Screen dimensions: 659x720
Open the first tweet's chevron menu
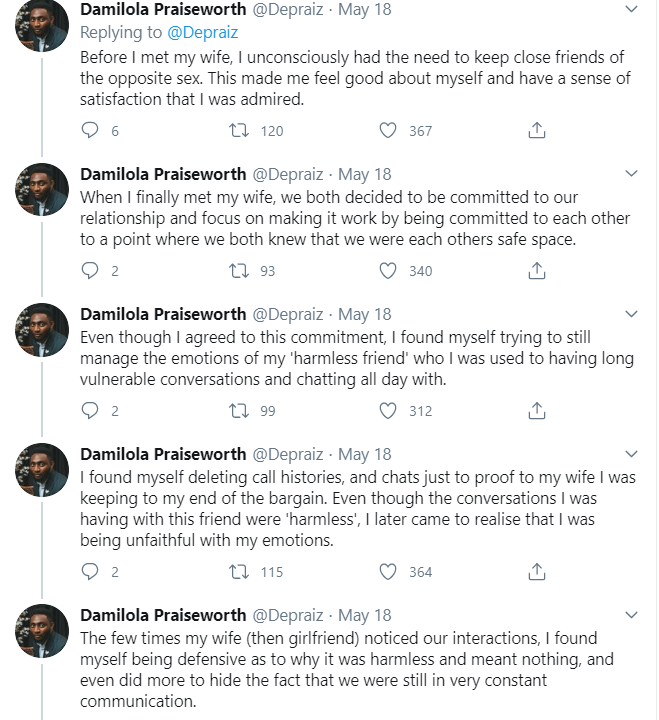point(630,10)
